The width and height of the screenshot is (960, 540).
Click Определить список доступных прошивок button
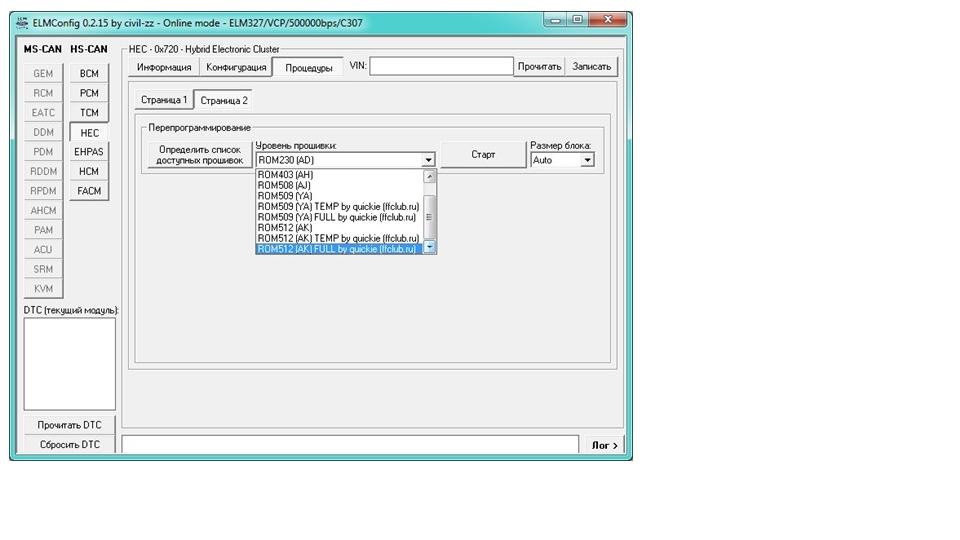[200, 155]
